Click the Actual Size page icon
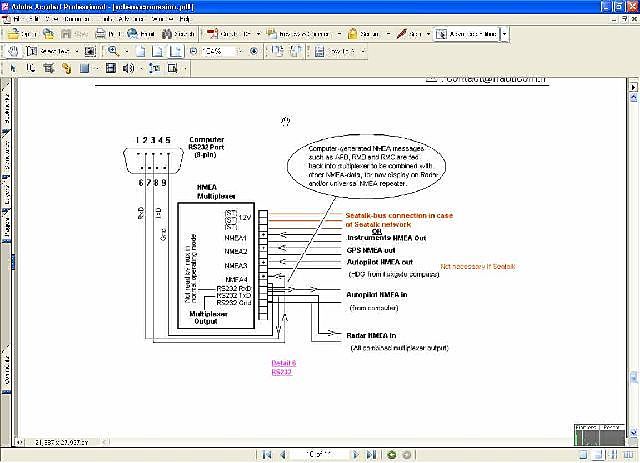640x463 pixels. click(140, 51)
